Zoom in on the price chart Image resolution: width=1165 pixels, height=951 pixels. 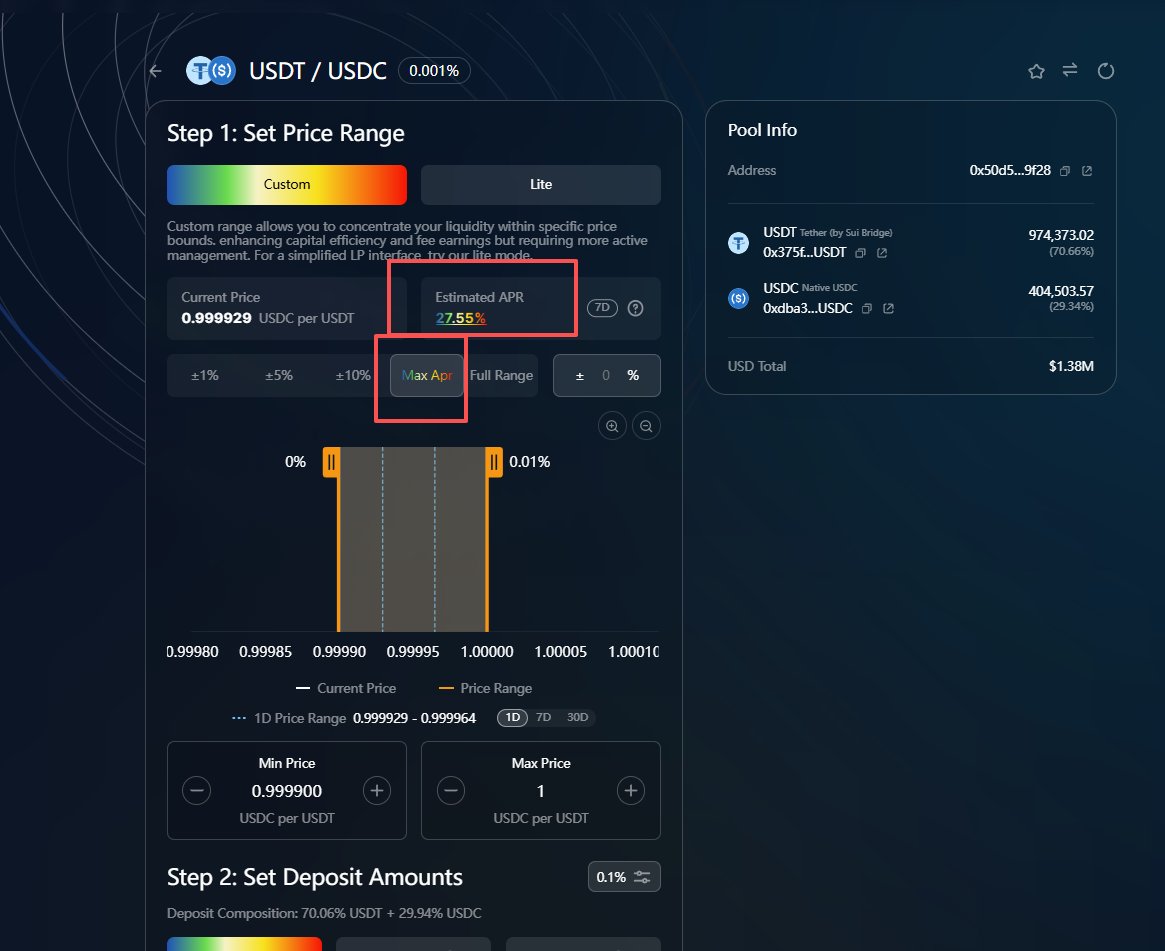(612, 426)
